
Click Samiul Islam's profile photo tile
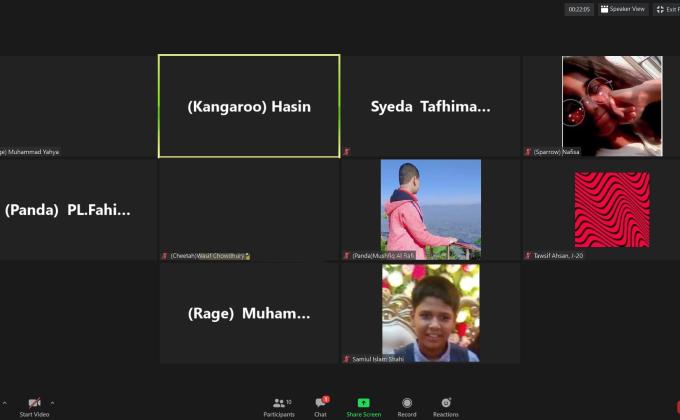[430, 311]
